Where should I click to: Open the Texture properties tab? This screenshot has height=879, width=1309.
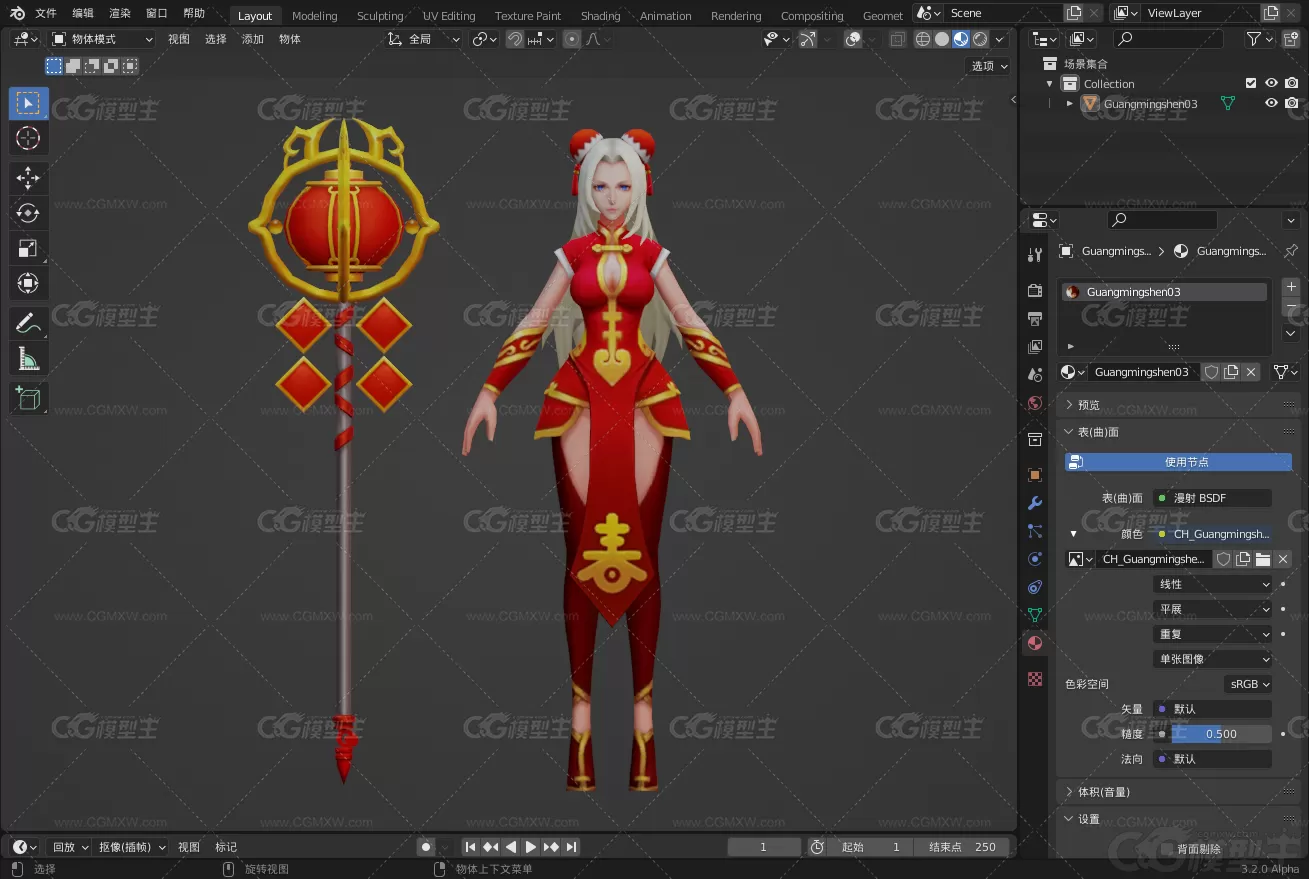click(x=1035, y=679)
